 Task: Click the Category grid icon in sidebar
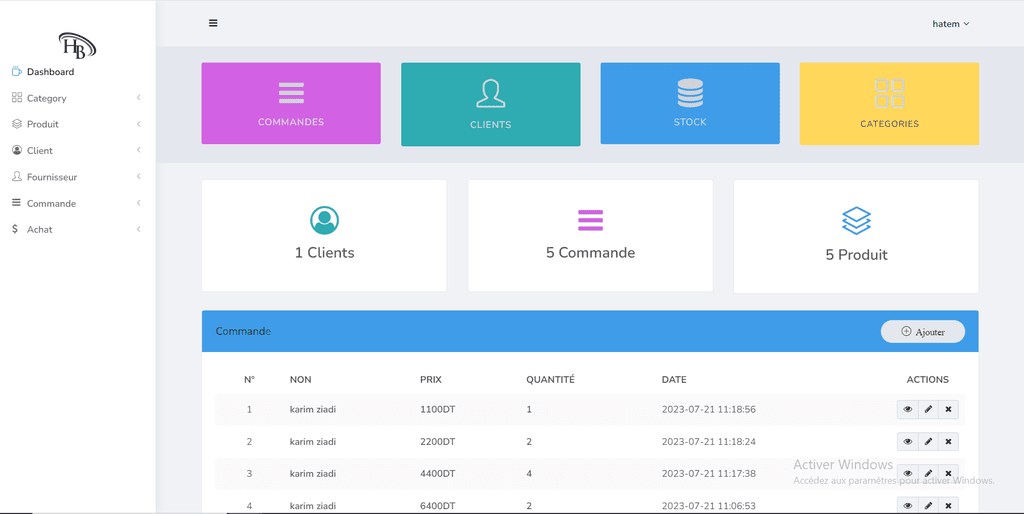click(x=17, y=97)
